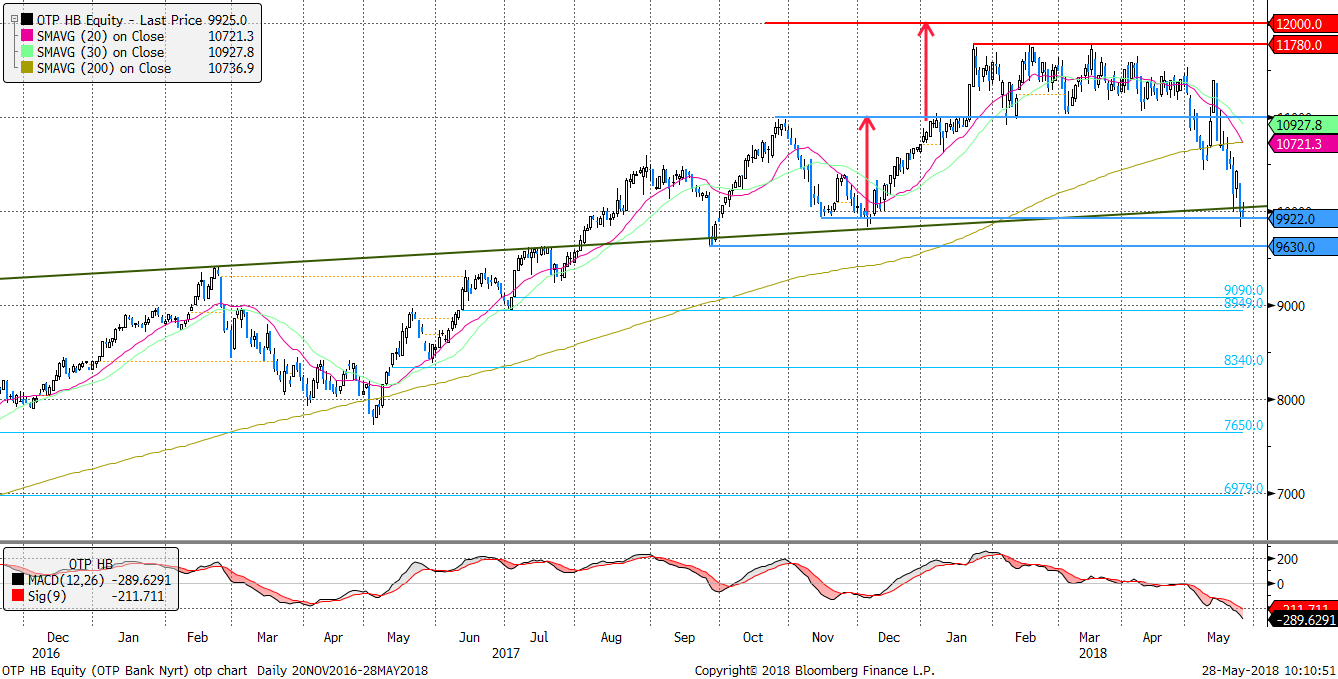Click the Feb 2018 label on time axis
1338x679 pixels.
1025,636
